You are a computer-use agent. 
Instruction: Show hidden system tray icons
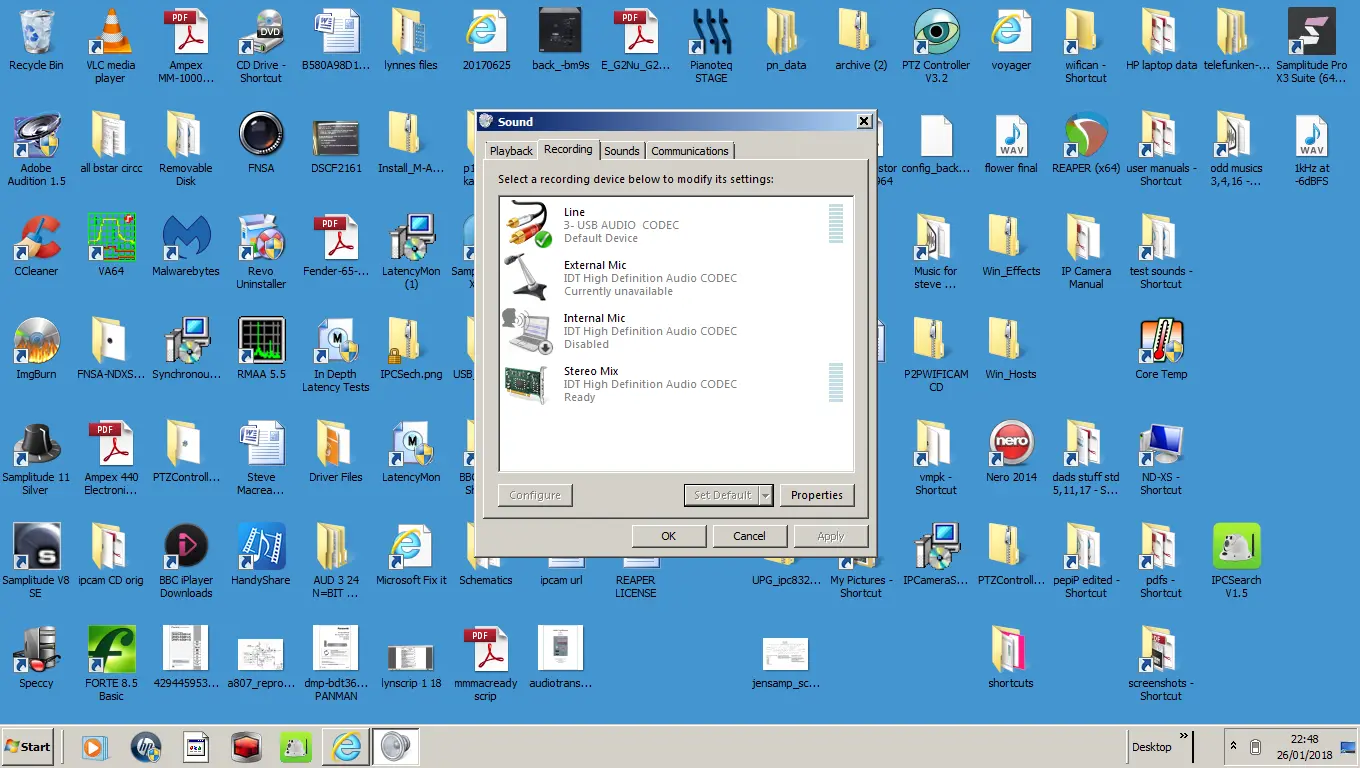(1233, 747)
